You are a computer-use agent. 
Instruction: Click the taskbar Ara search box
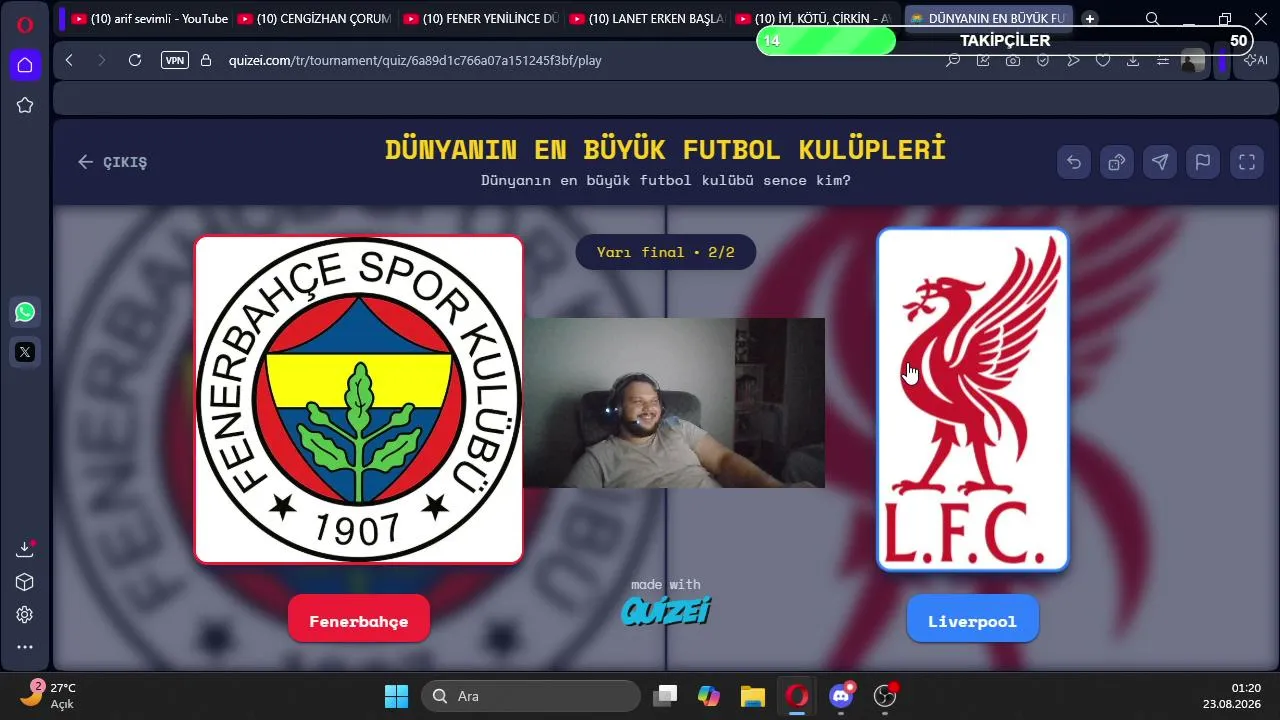[x=530, y=696]
